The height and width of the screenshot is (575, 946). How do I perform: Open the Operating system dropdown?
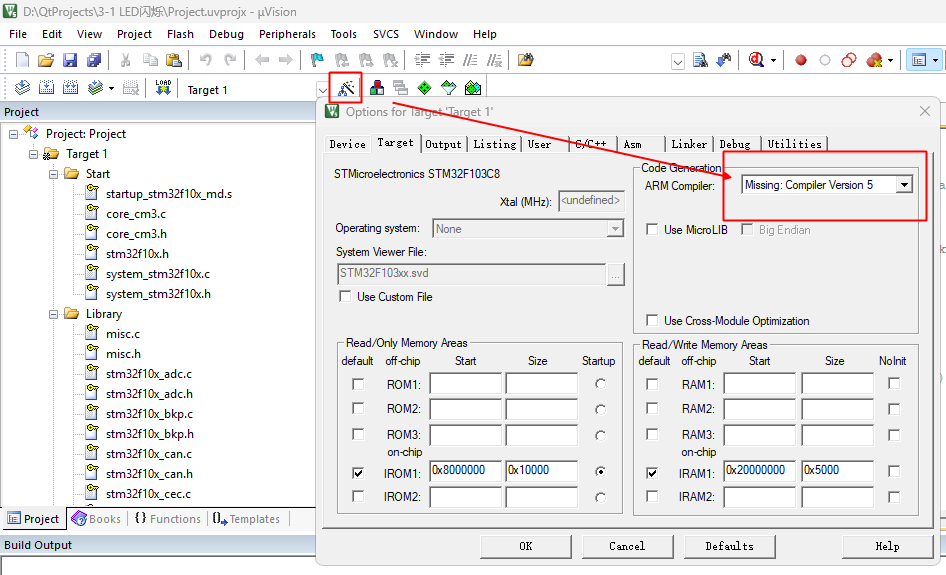coord(615,229)
